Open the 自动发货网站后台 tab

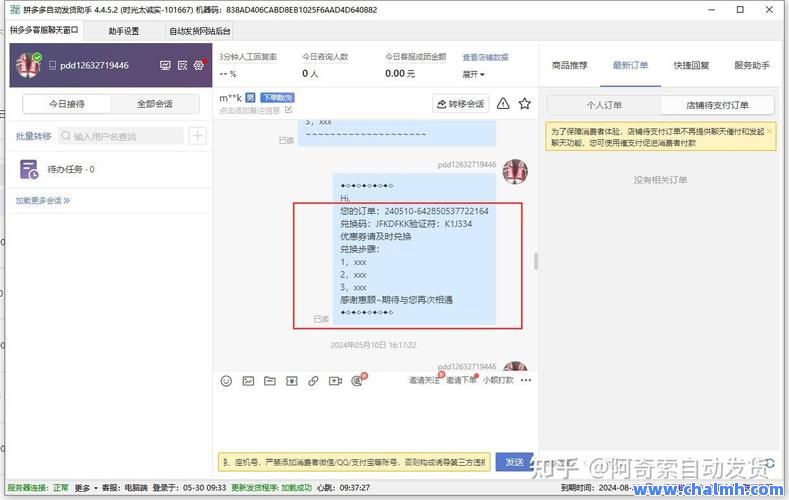[200, 31]
